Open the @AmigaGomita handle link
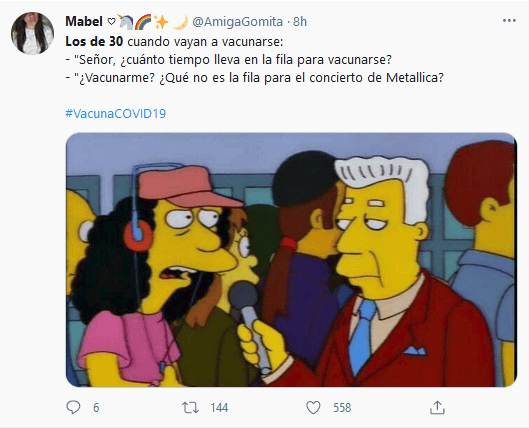Screen dimensions: 529x428 click(x=238, y=22)
